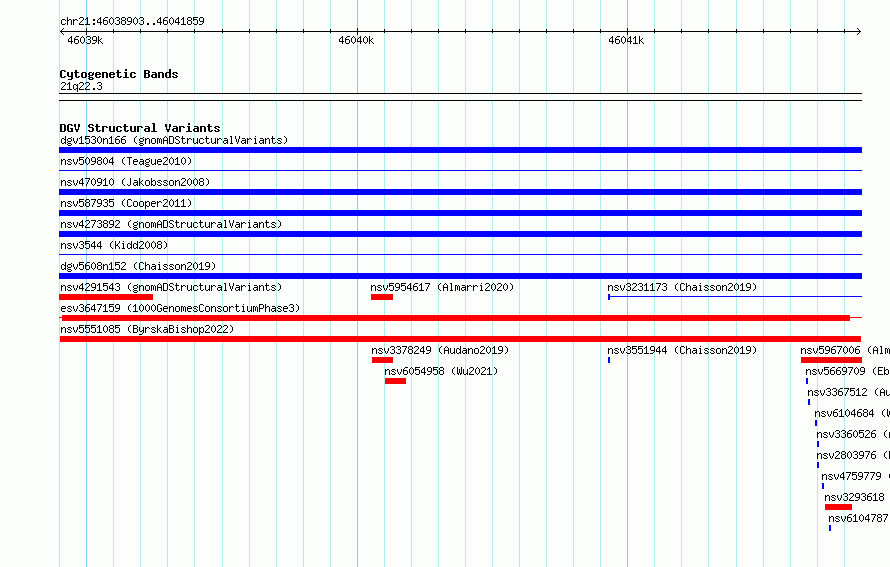890x567 pixels.
Task: Select the nsv6054958 (Wu2021) label
Action: point(441,371)
